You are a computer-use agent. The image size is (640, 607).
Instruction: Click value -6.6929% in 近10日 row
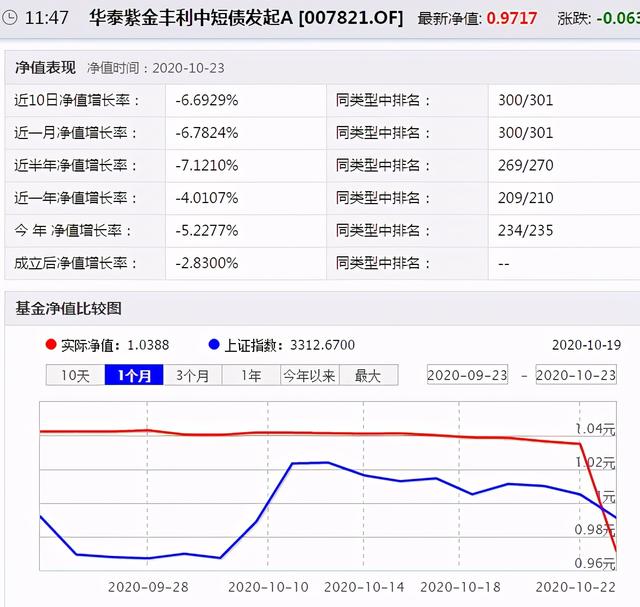coord(207,100)
